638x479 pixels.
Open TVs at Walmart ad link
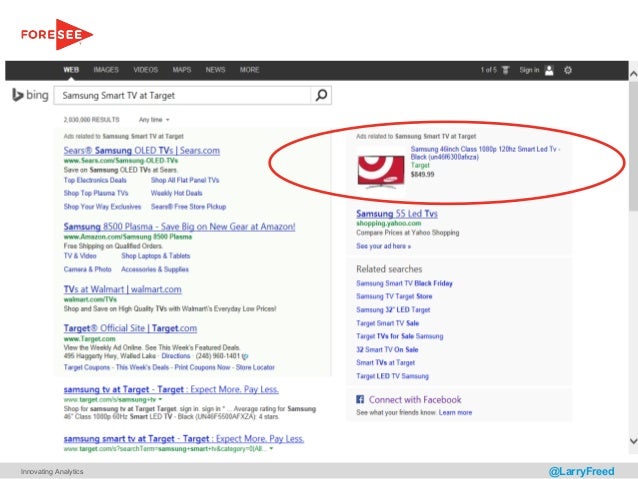(122, 289)
